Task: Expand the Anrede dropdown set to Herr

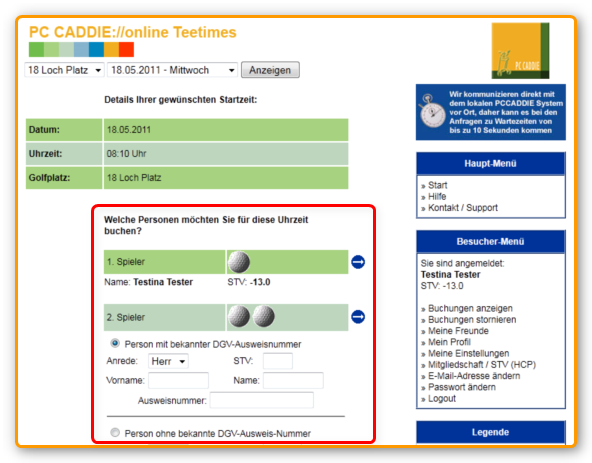Action: 168,361
